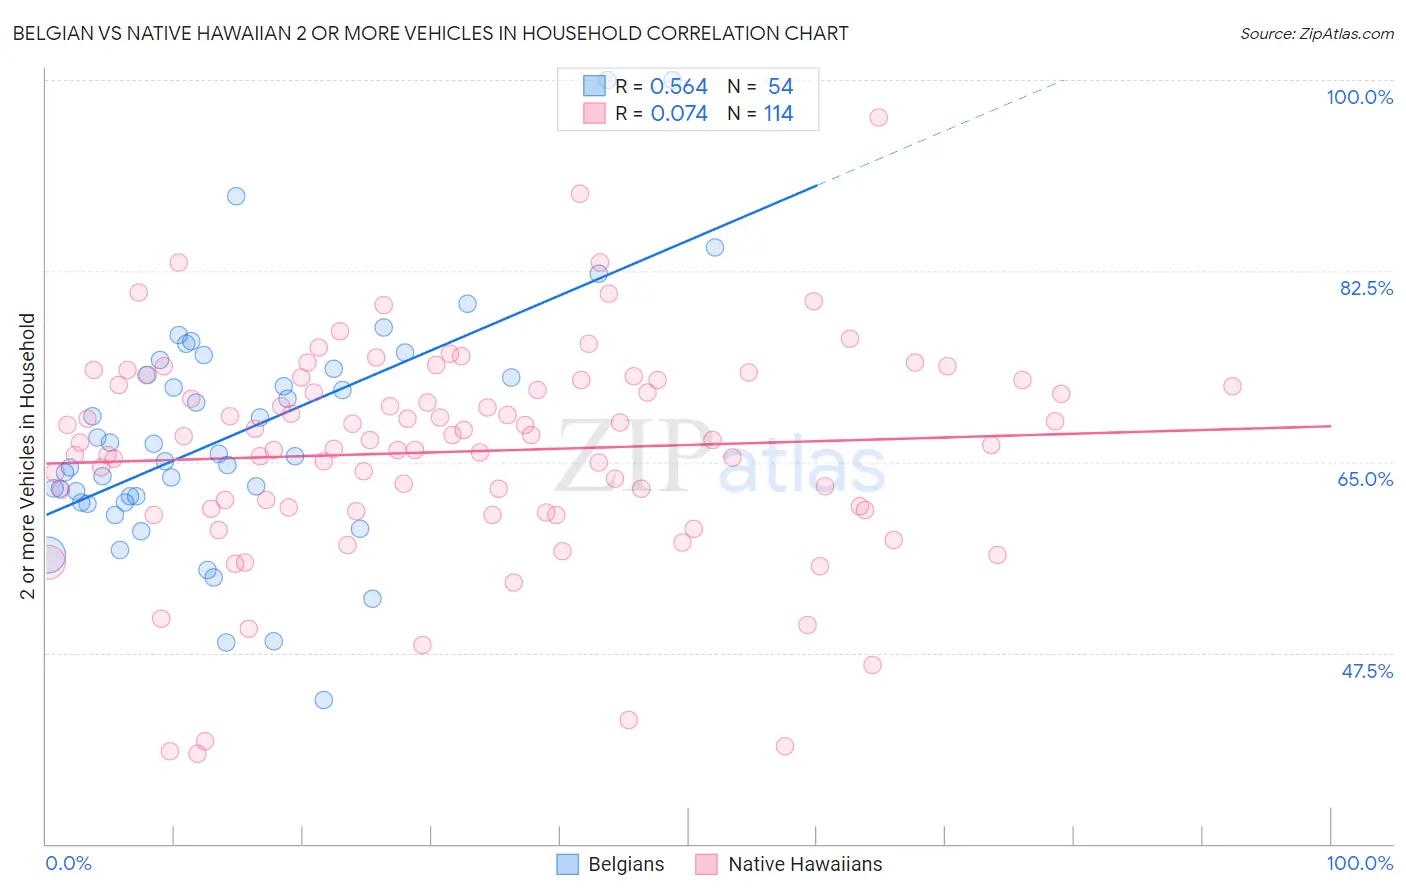Click the 65.0% y-axis label

1365,479
